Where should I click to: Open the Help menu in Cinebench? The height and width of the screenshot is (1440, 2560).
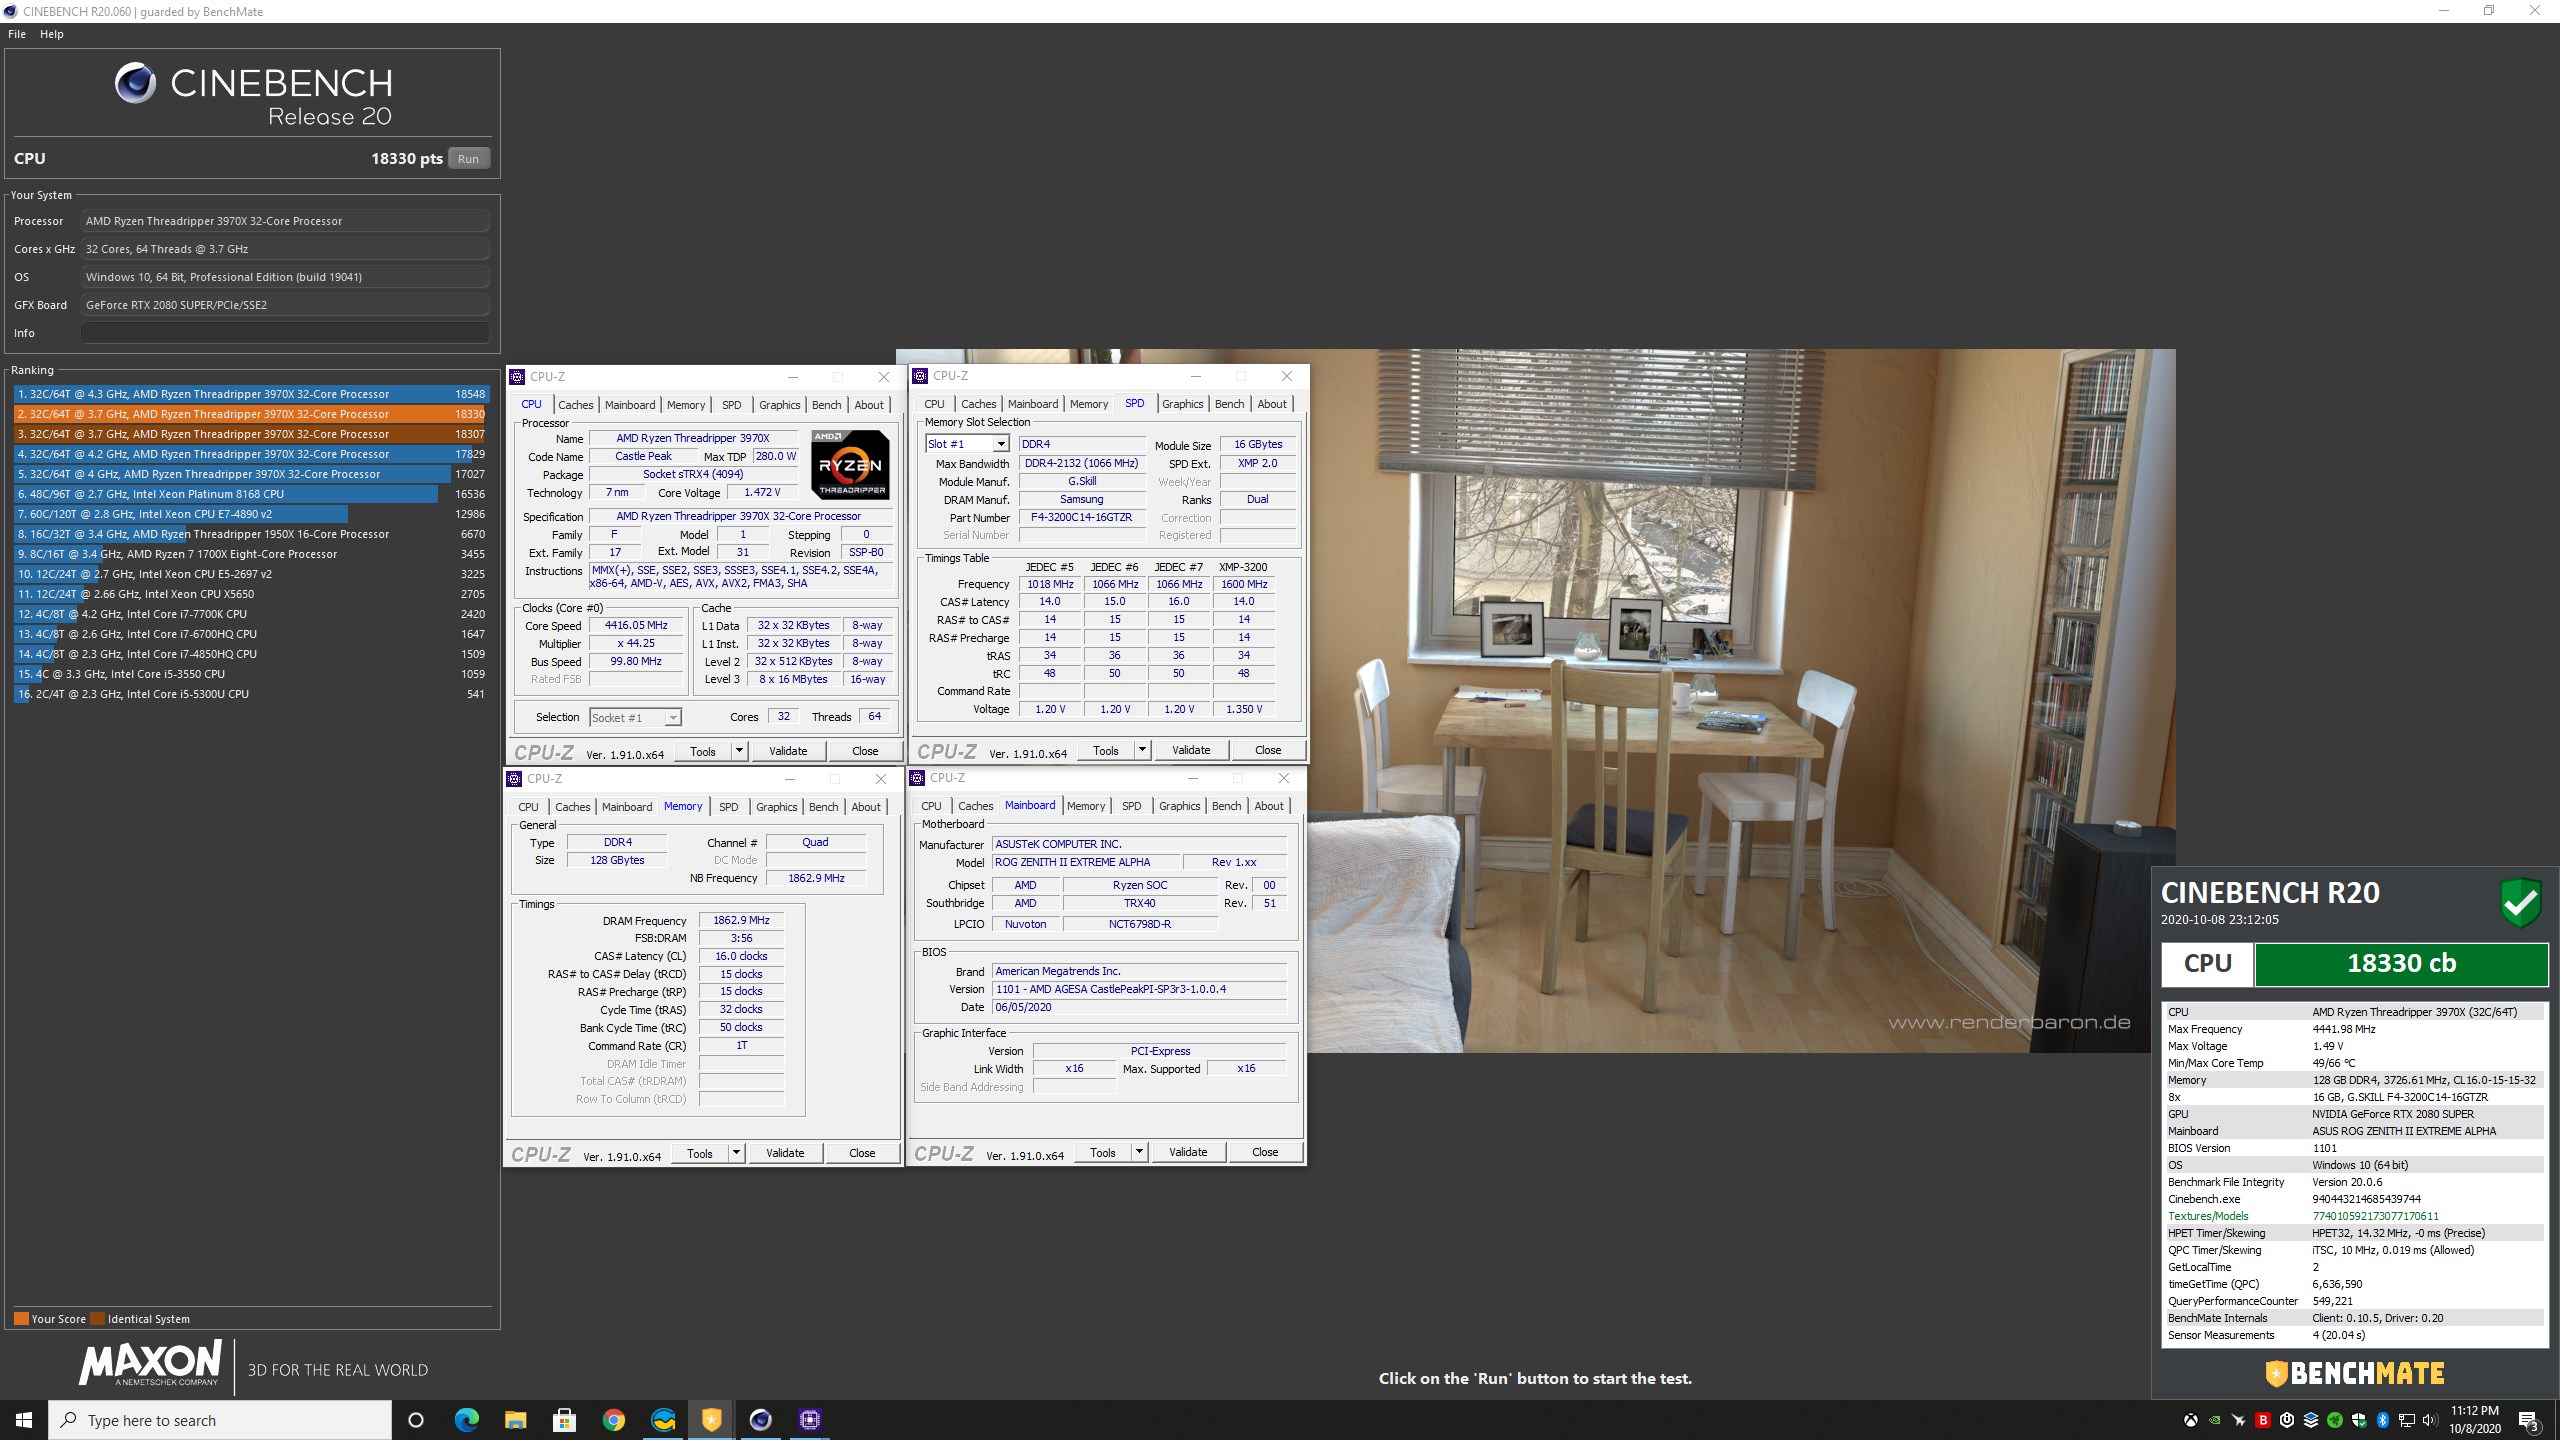click(x=52, y=34)
